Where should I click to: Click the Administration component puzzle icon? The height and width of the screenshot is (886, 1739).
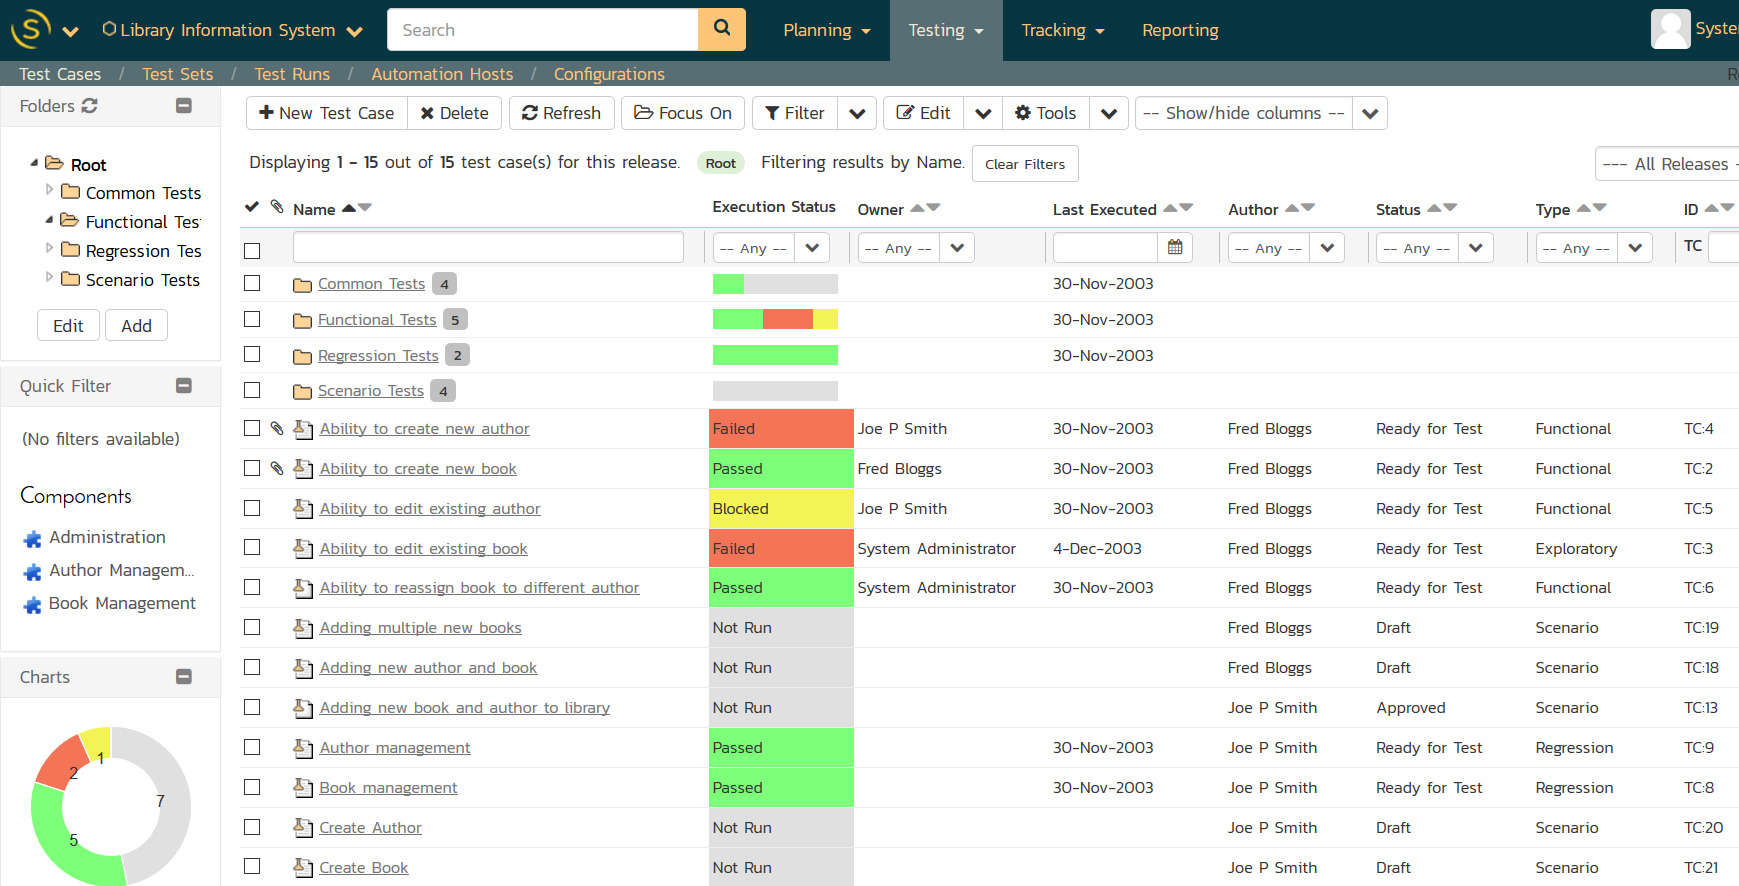(33, 539)
